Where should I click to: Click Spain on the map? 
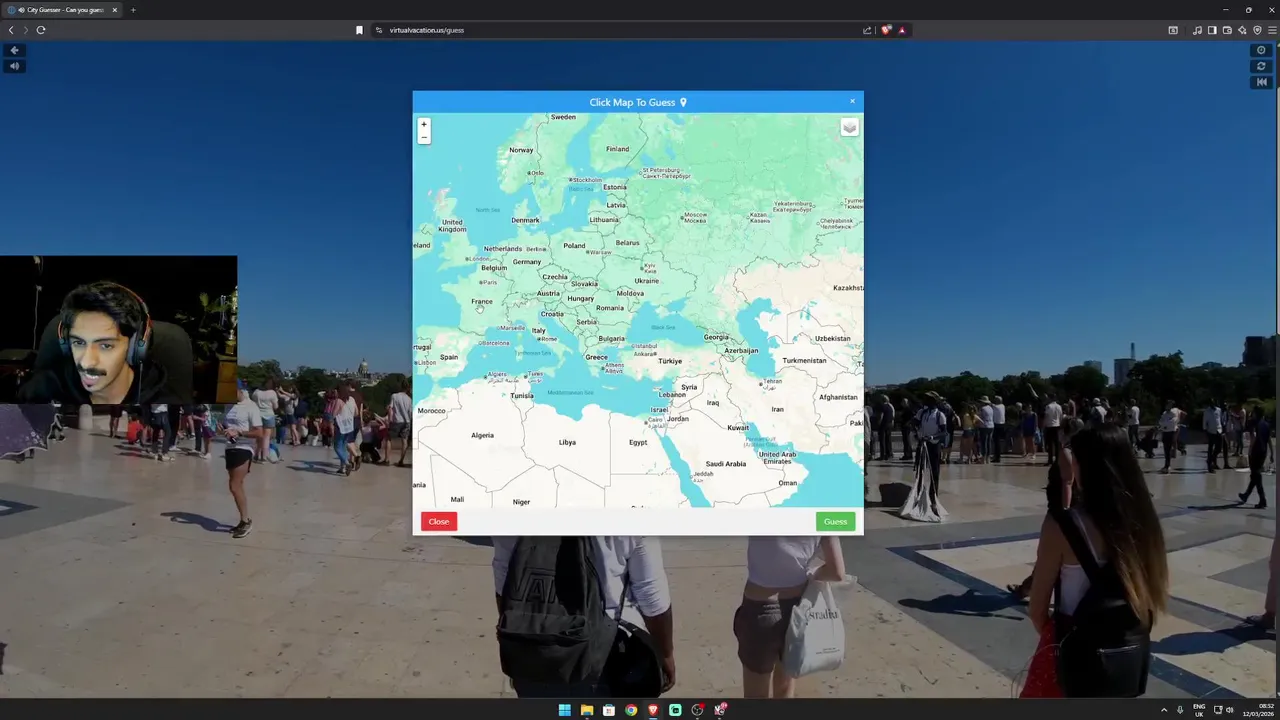(x=449, y=357)
